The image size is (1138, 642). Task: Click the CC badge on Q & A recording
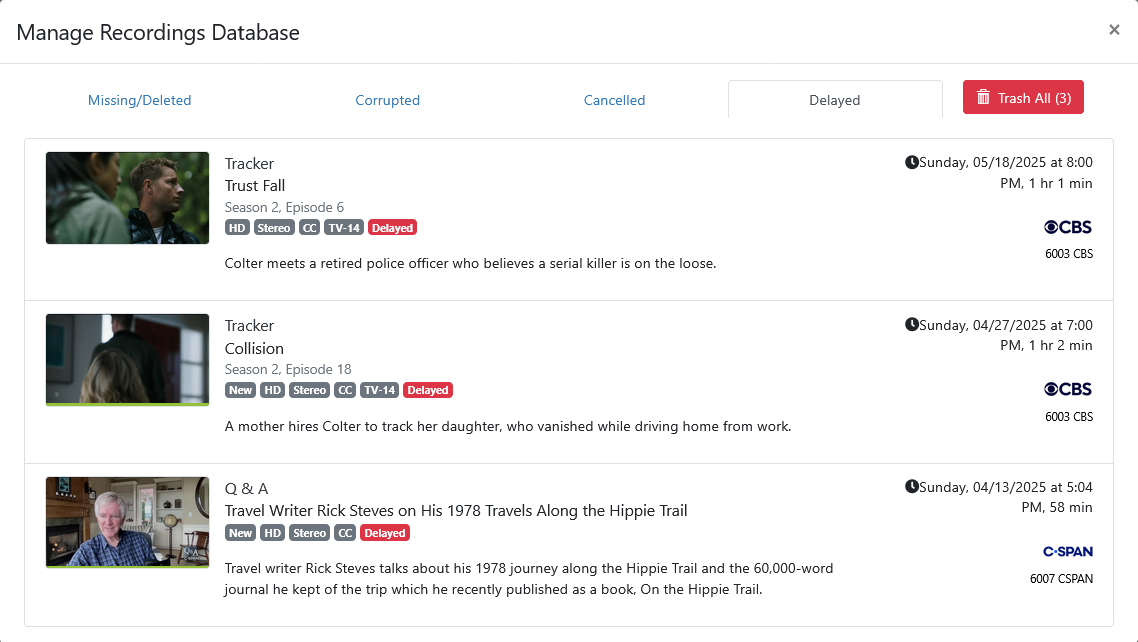[x=345, y=533]
